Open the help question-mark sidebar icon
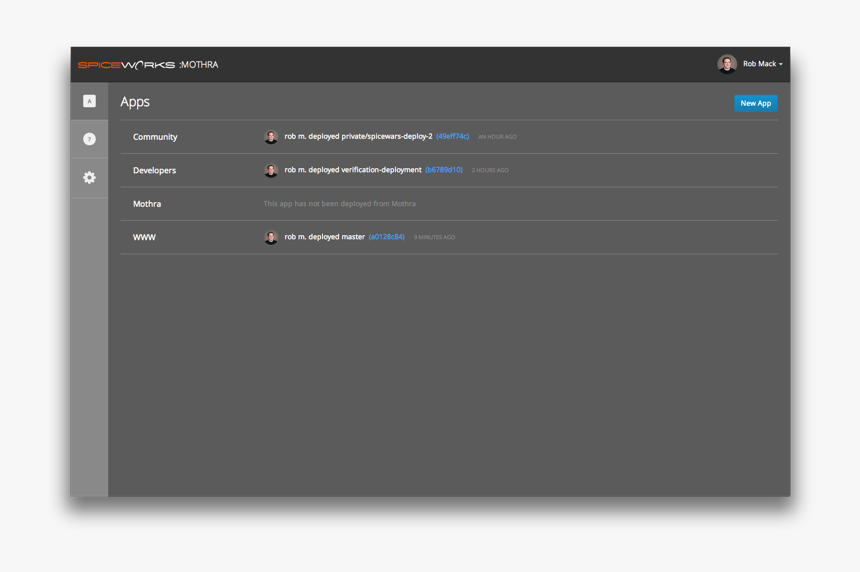The height and width of the screenshot is (572, 860). 89,139
